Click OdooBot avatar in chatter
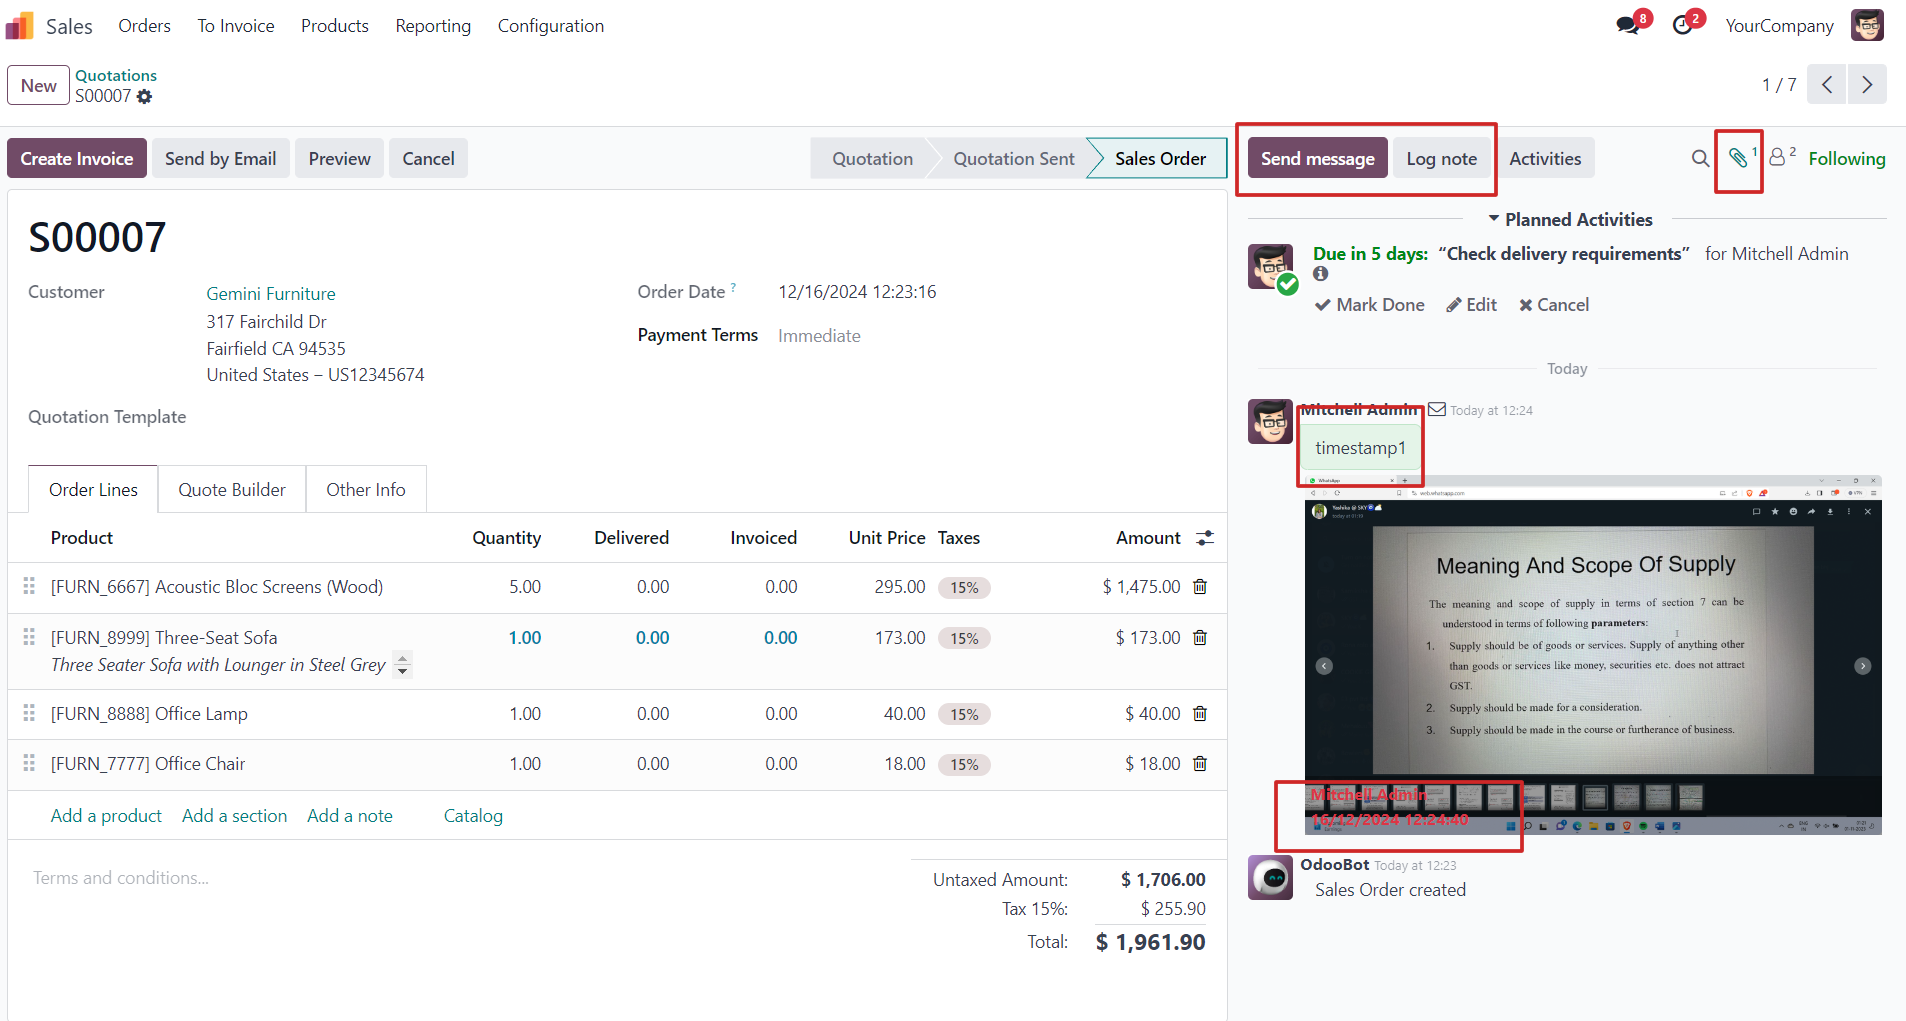This screenshot has height=1021, width=1906. coord(1271,878)
